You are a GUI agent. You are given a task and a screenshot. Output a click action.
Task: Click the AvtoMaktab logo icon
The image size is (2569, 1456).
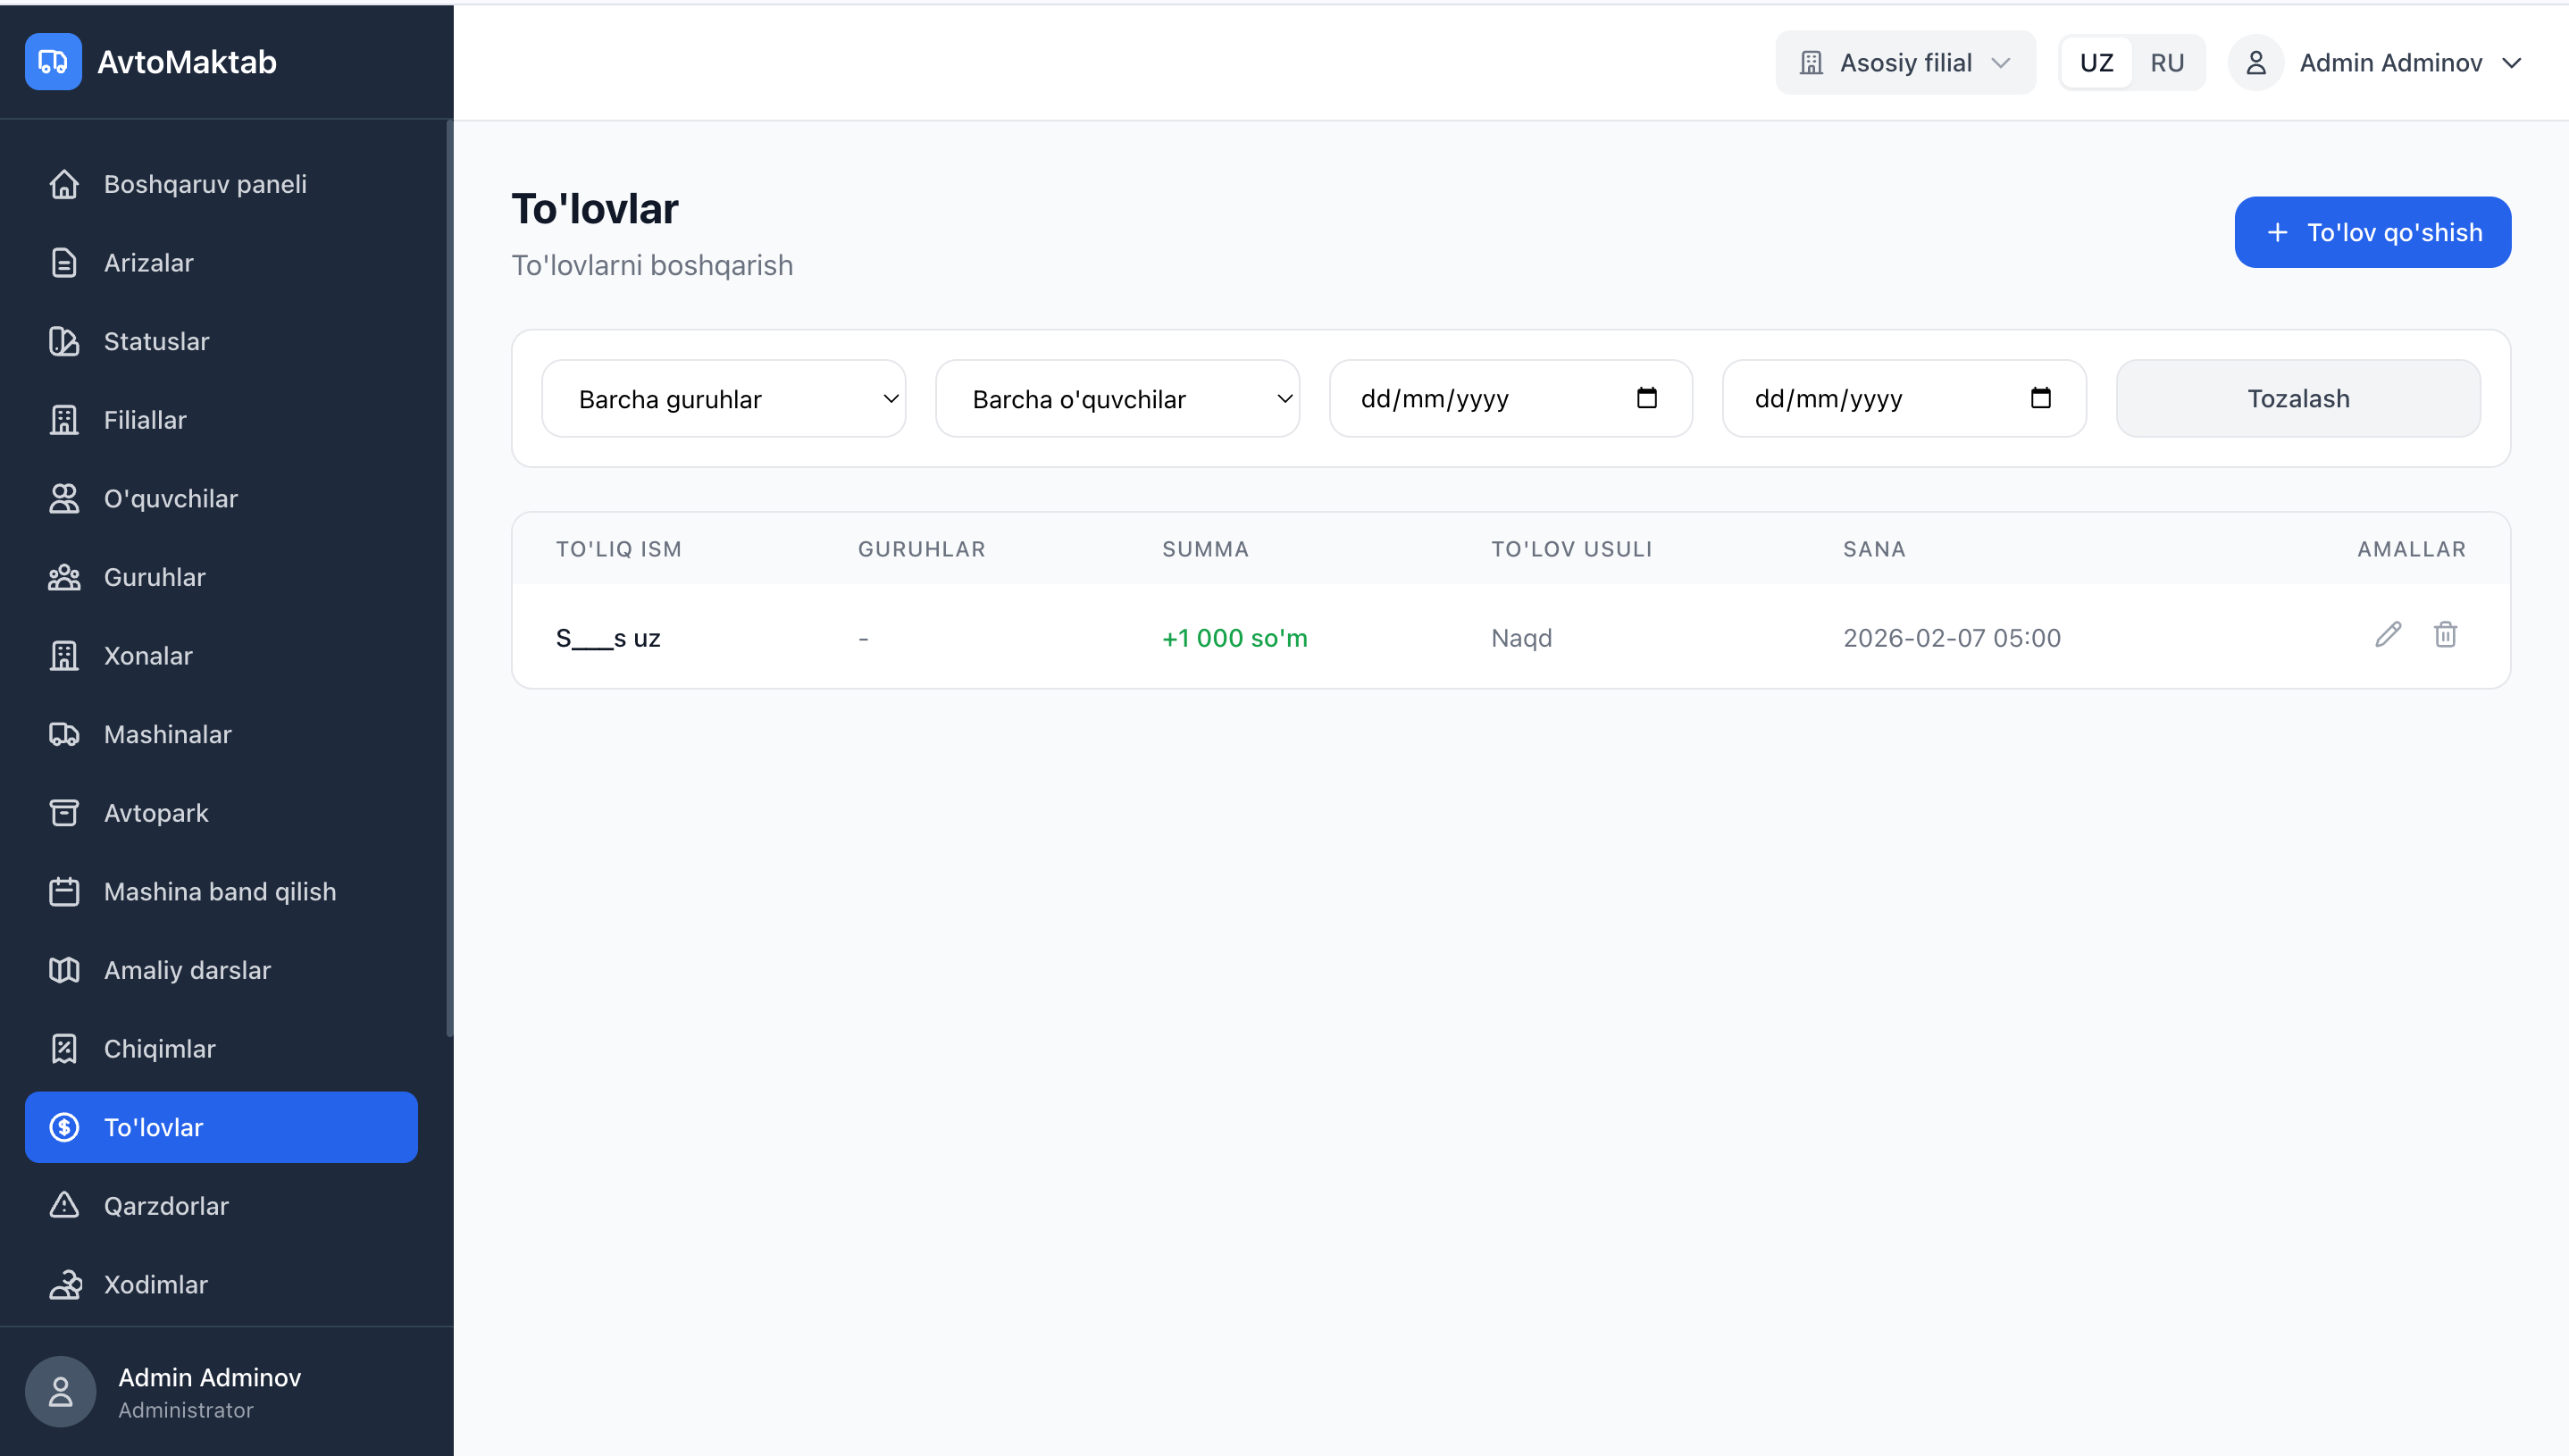pos(53,62)
